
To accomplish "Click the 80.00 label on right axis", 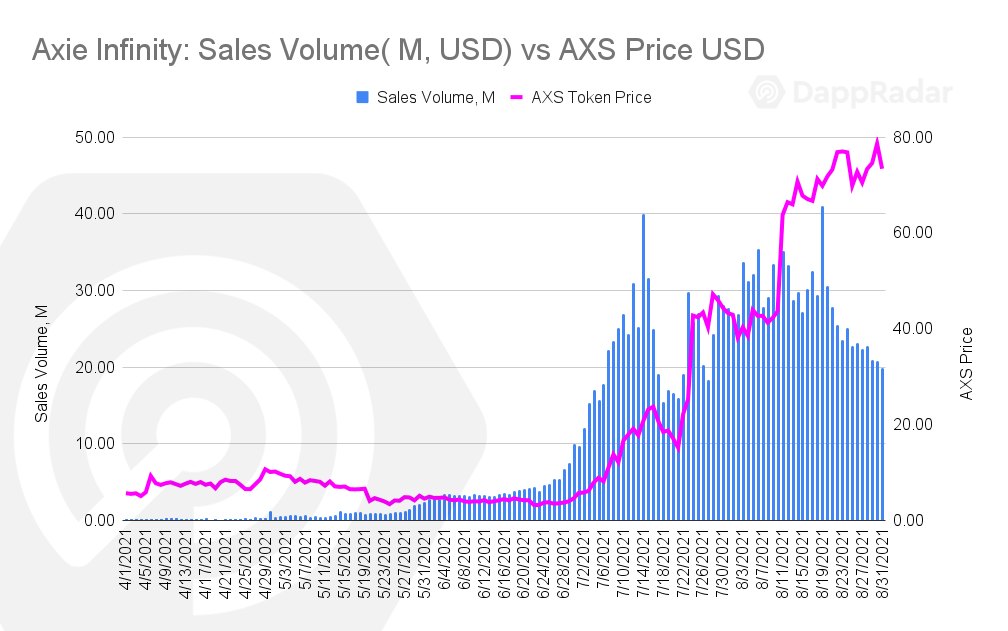I will (913, 138).
